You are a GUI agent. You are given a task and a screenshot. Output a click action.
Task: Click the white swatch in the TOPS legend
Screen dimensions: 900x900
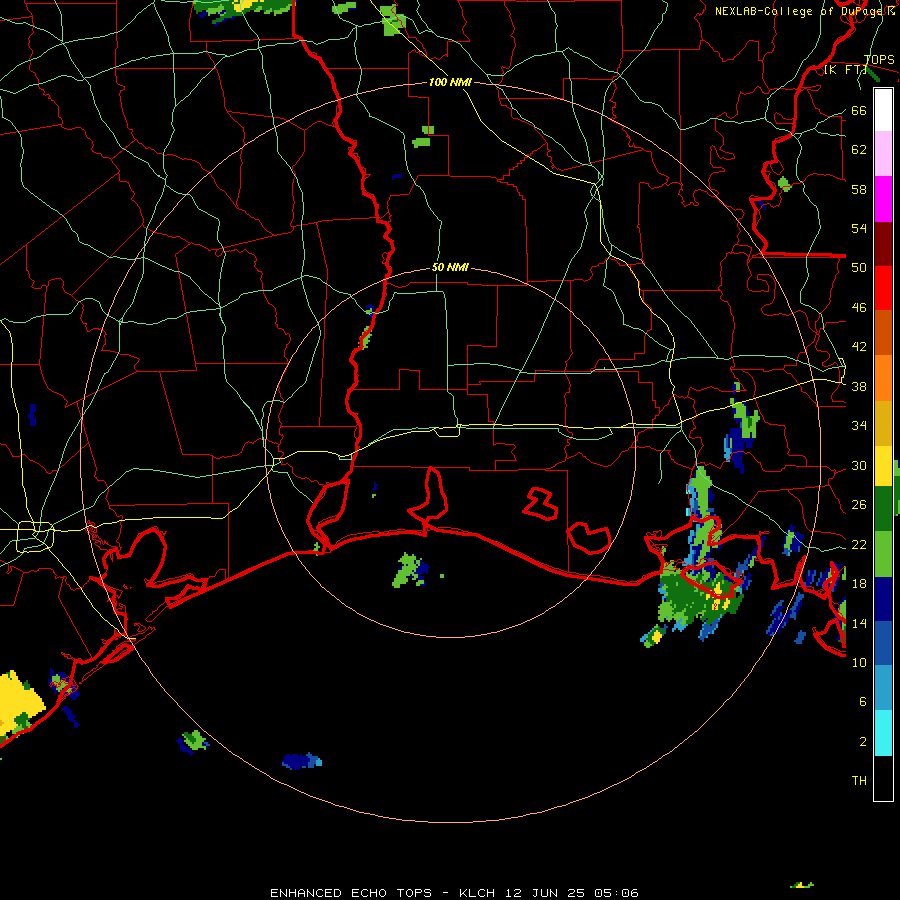point(883,110)
